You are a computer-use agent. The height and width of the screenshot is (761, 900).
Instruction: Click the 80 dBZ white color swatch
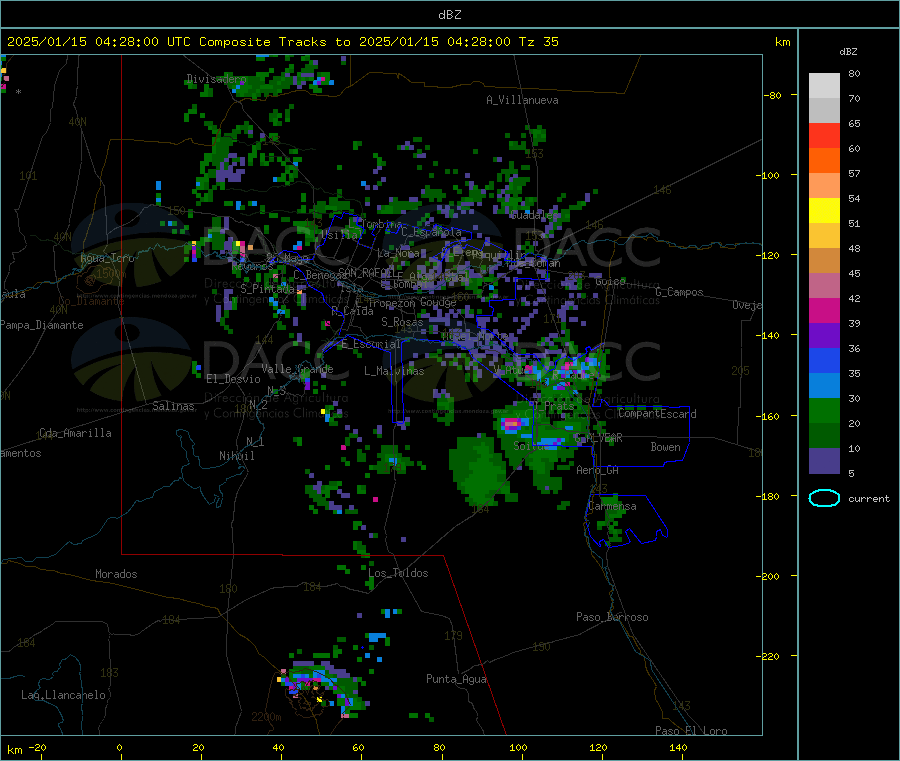(x=824, y=86)
